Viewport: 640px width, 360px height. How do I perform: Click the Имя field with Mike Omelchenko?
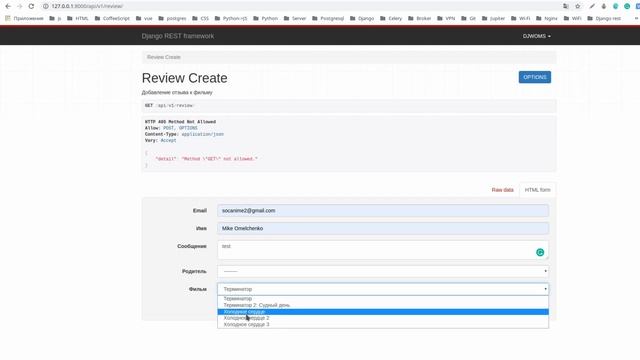click(x=383, y=229)
